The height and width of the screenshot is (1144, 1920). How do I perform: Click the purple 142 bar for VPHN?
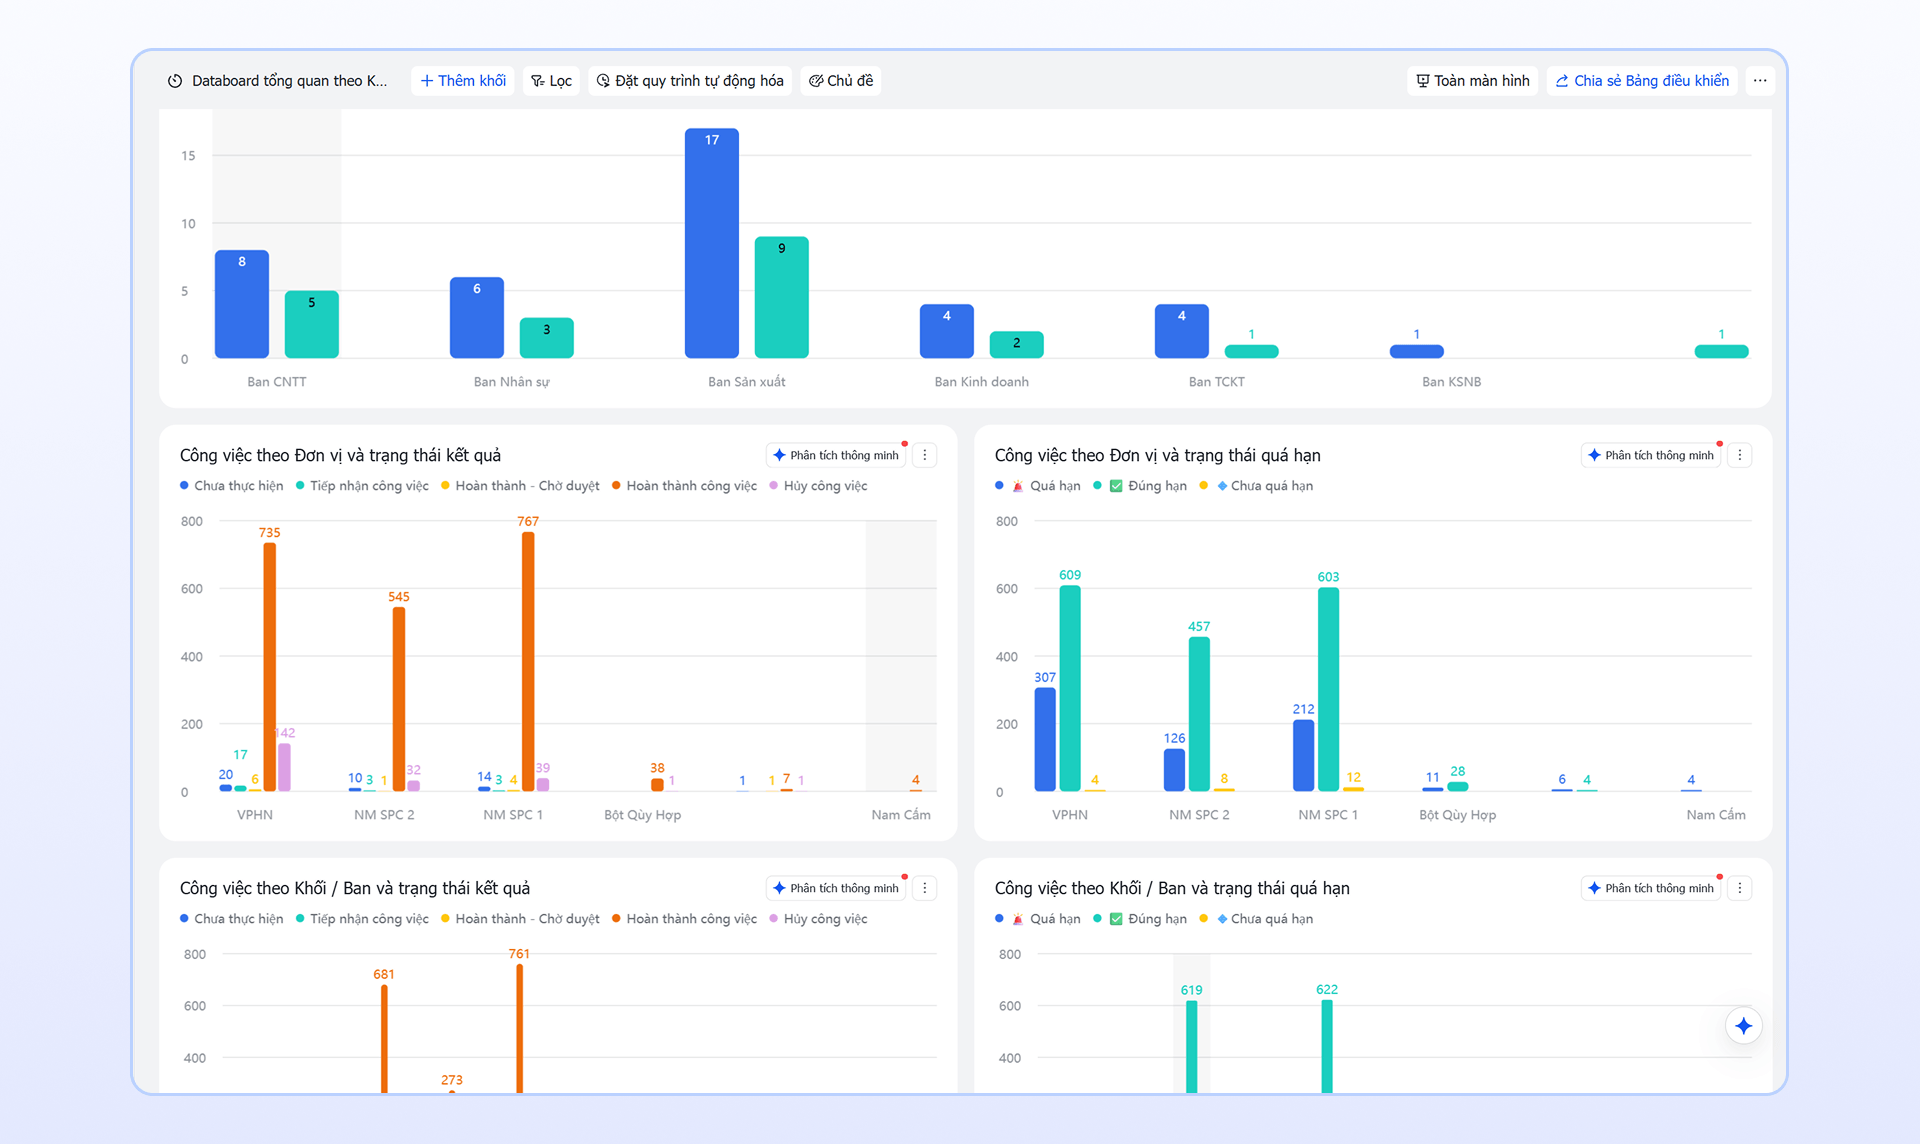point(285,767)
